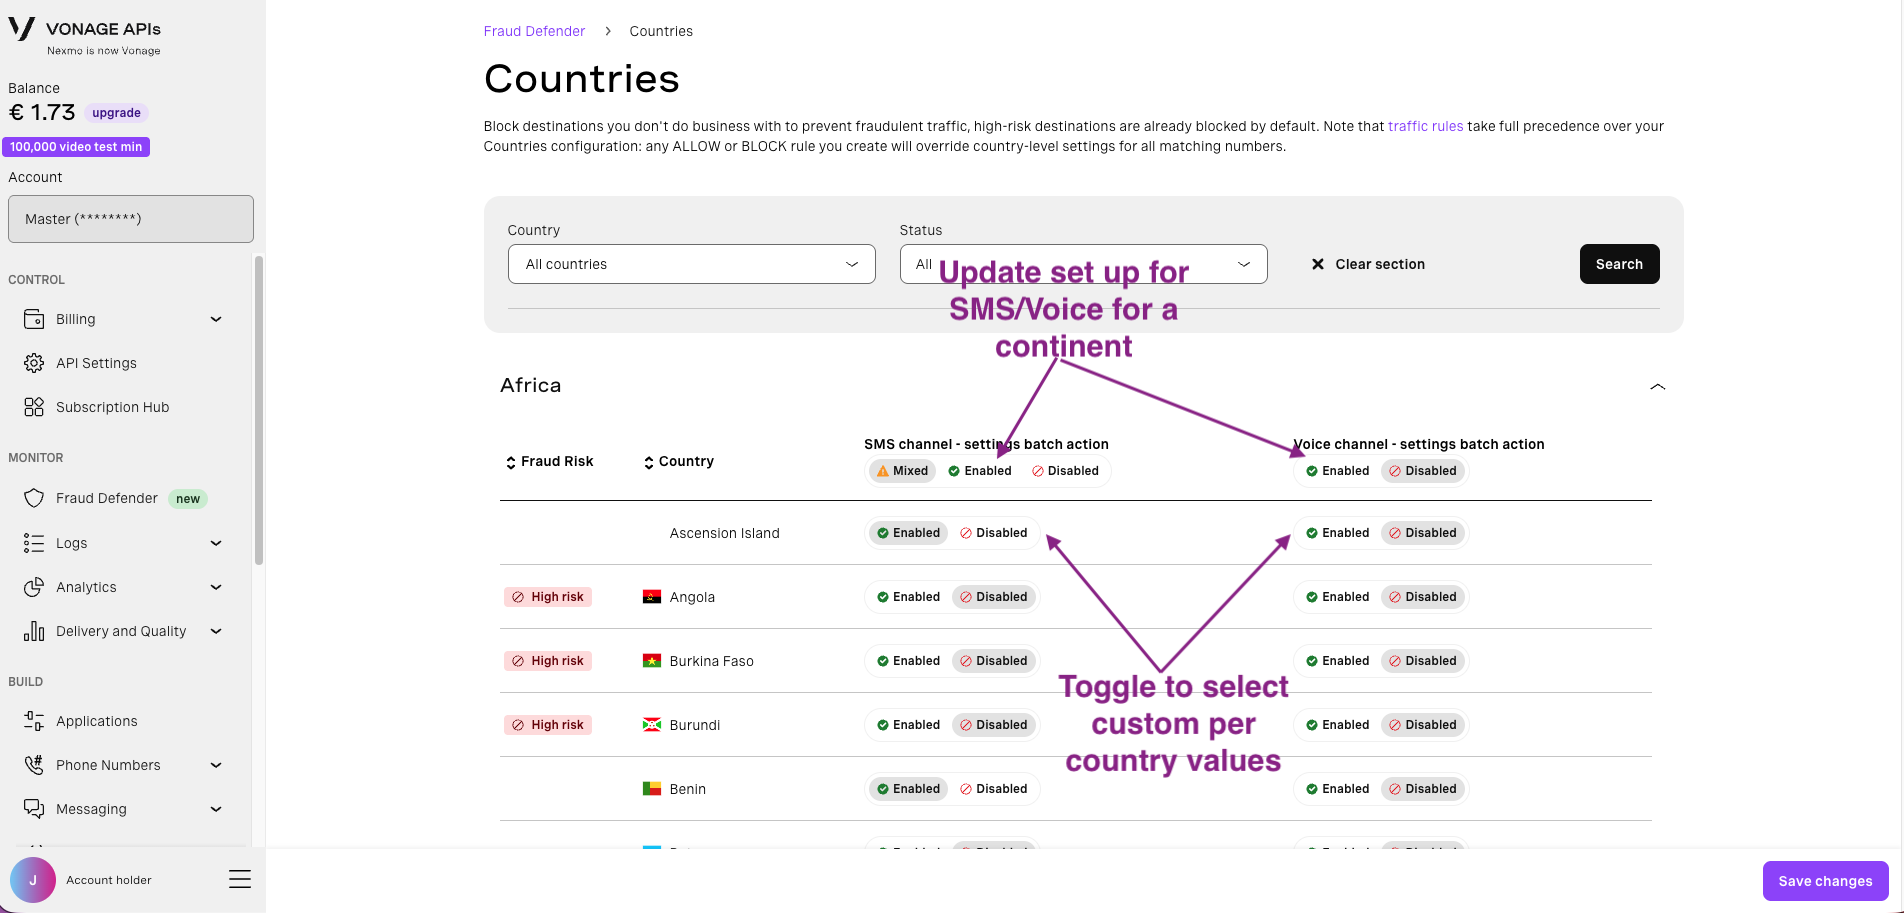Image resolution: width=1904 pixels, height=913 pixels.
Task: Click the Vonage logo icon
Action: (22, 29)
